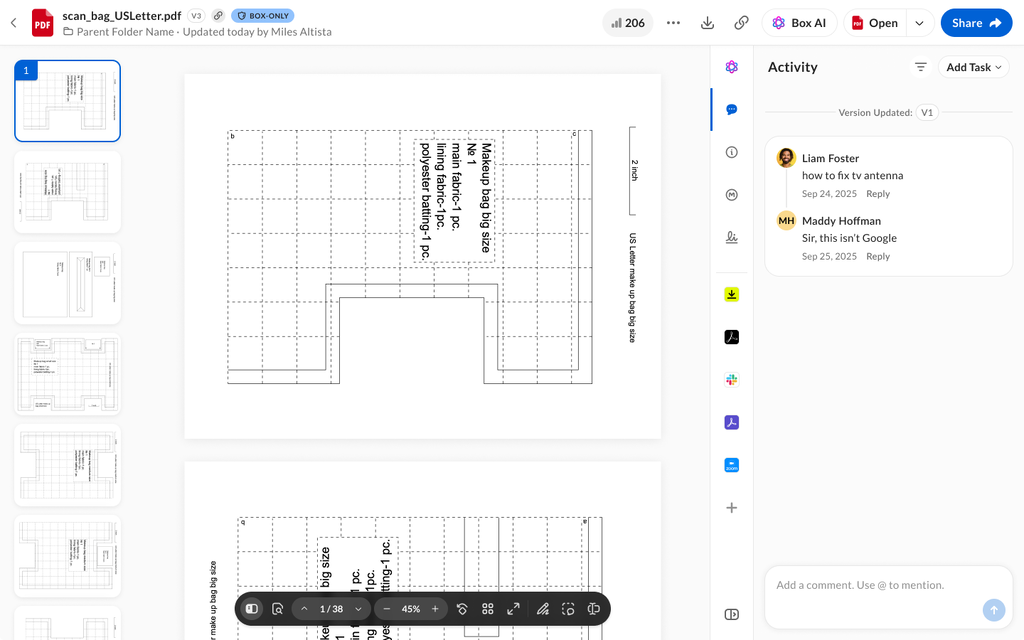Activate the text highlight annotation tool
This screenshot has width=1024, height=640.
point(594,609)
